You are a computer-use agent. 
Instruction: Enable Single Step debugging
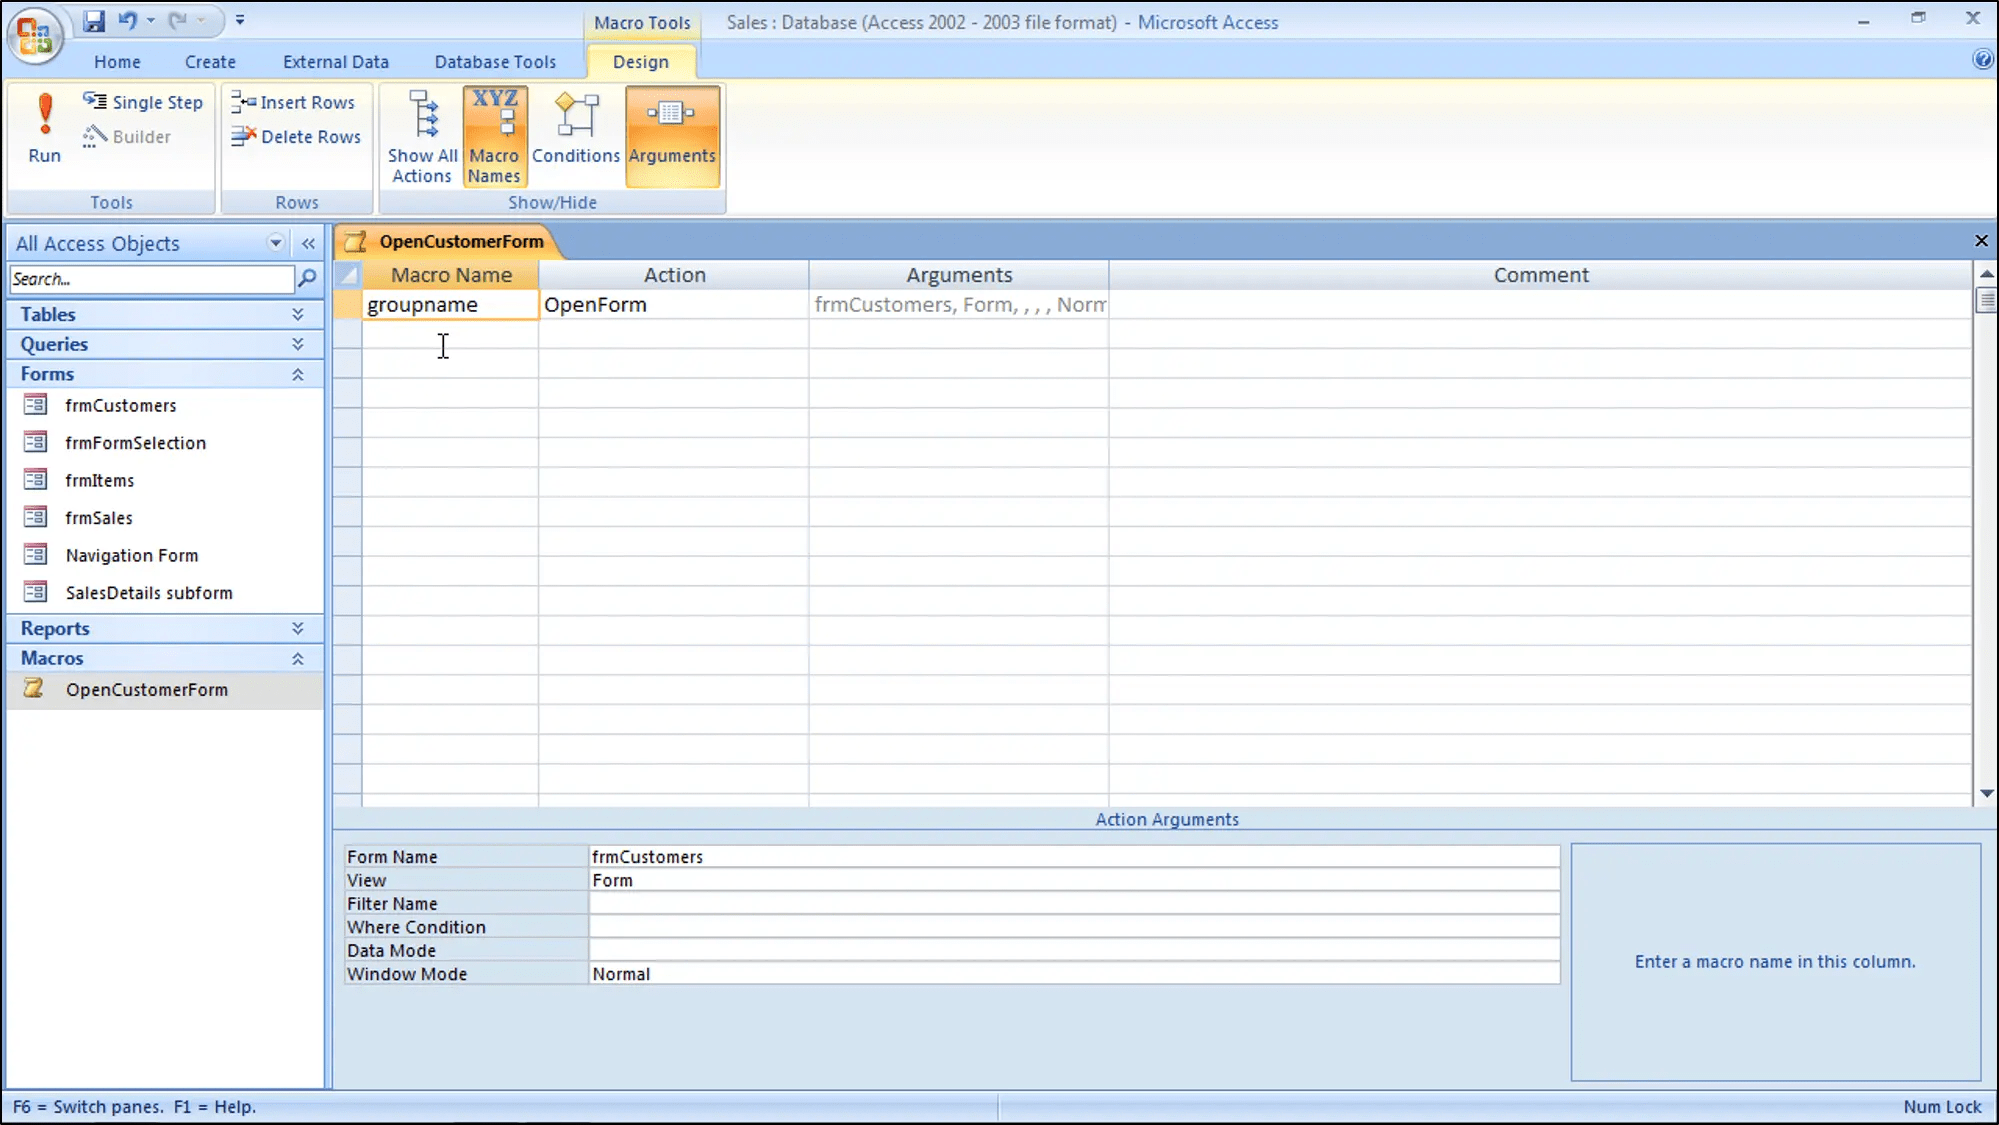tap(143, 101)
